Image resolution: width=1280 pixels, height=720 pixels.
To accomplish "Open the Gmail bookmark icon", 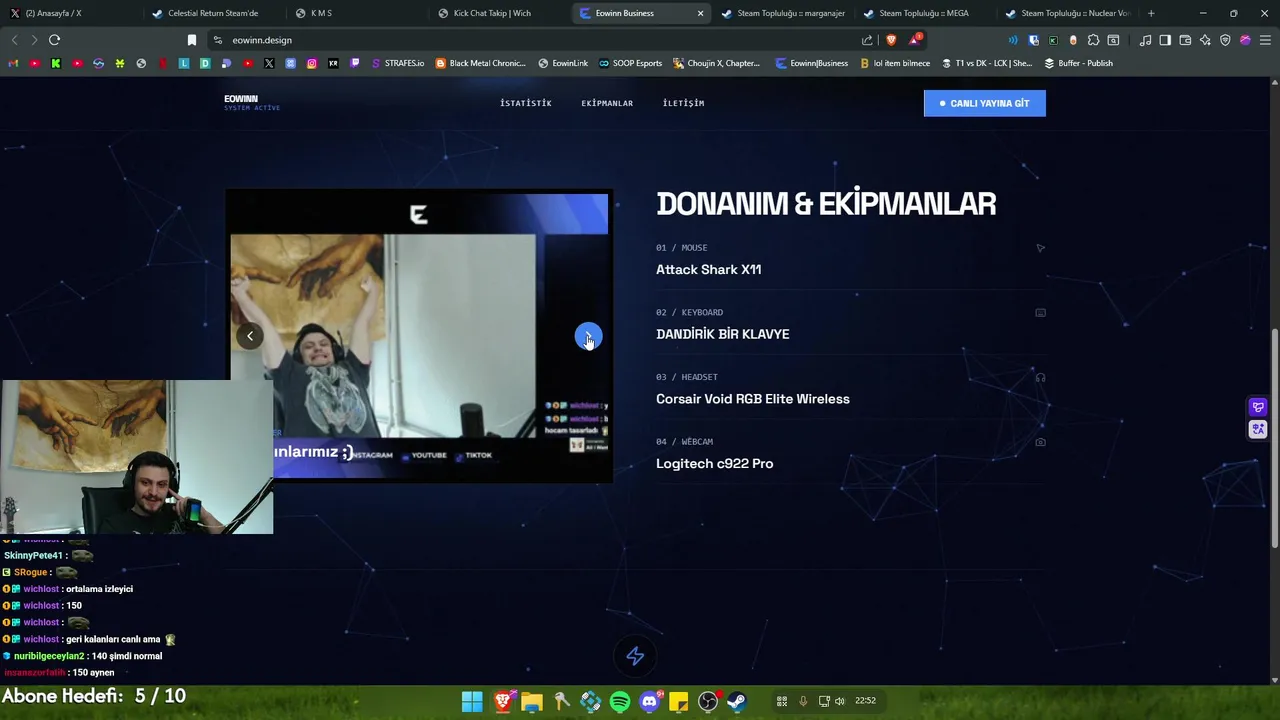I will (x=13, y=63).
